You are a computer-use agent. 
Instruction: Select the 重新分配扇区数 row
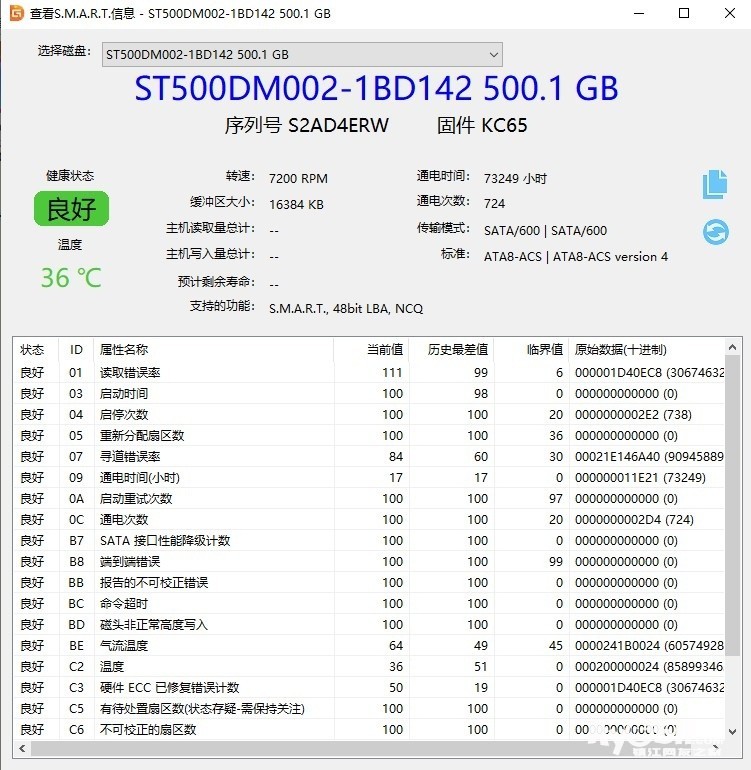[369, 436]
